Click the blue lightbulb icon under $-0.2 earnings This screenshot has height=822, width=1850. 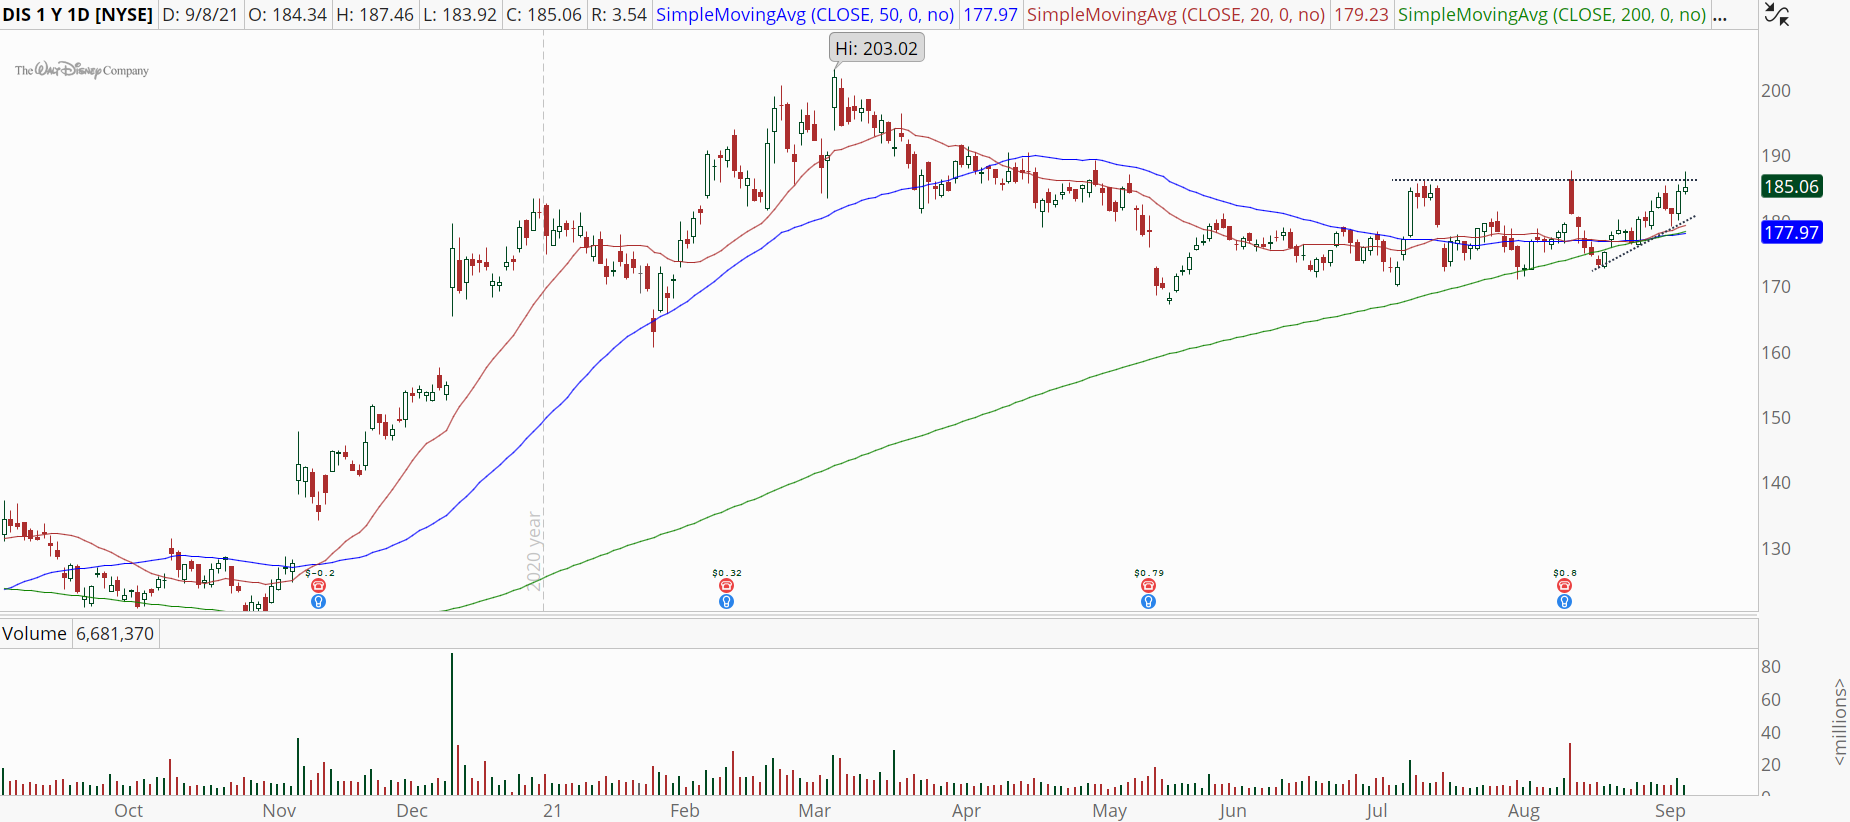point(318,602)
